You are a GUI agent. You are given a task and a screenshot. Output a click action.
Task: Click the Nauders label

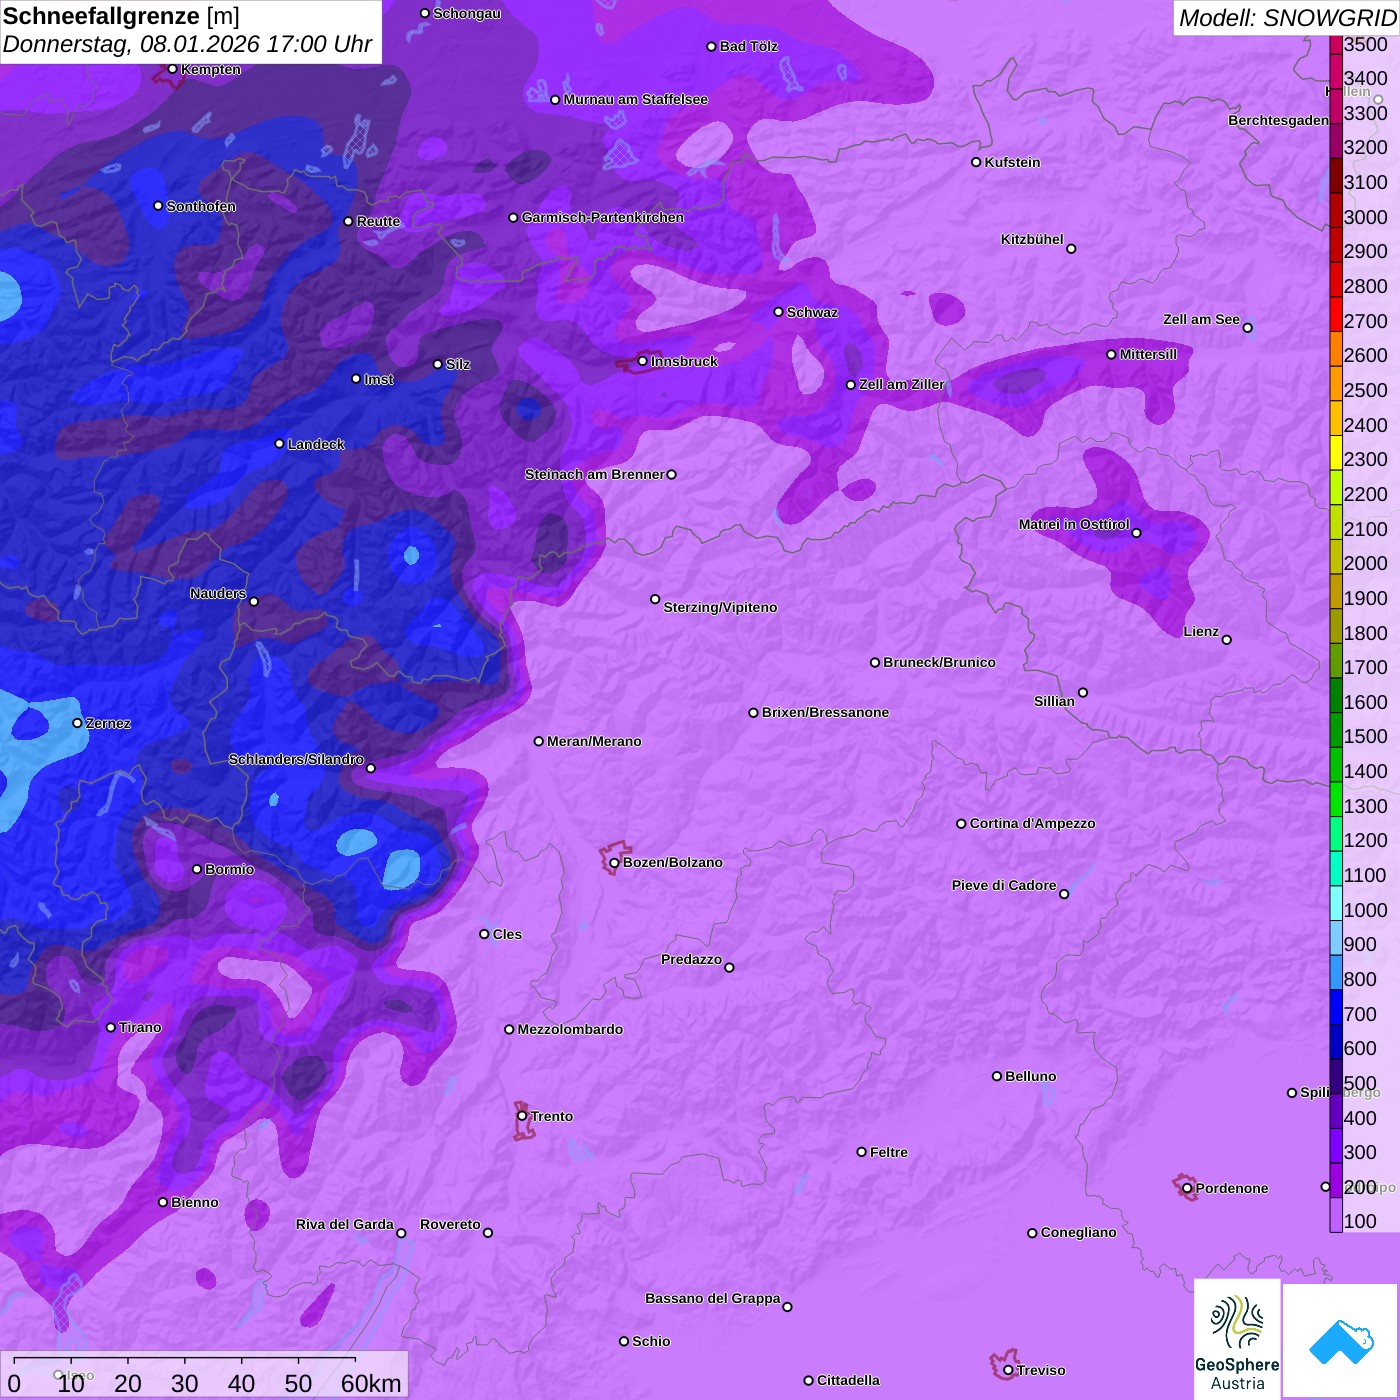tap(218, 593)
